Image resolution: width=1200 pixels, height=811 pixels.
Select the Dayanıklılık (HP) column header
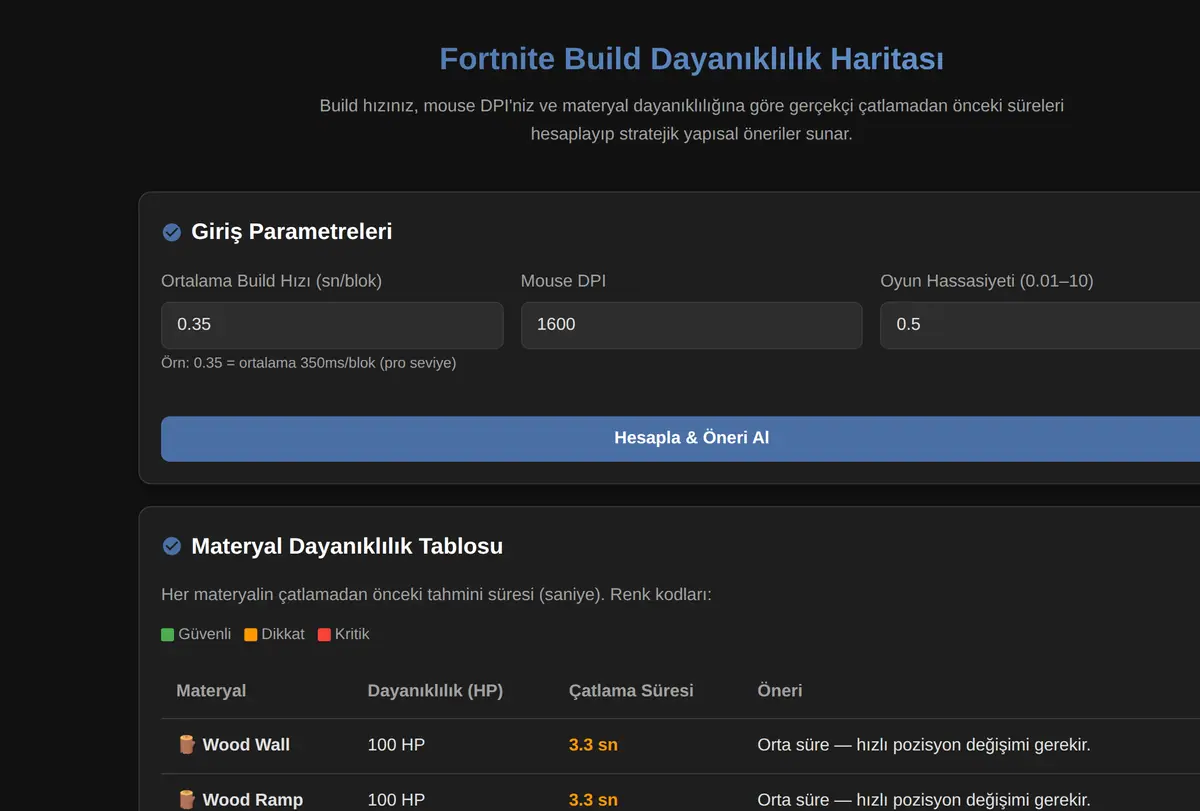pos(435,690)
